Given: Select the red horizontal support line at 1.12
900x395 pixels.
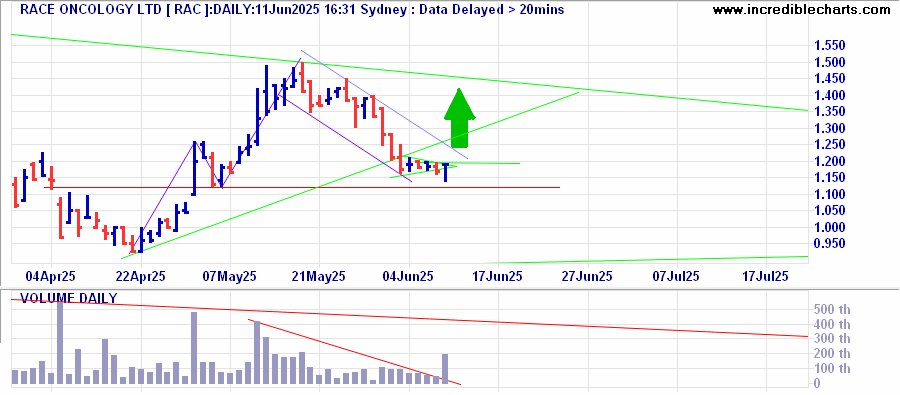Looking at the screenshot, I should click(x=302, y=187).
